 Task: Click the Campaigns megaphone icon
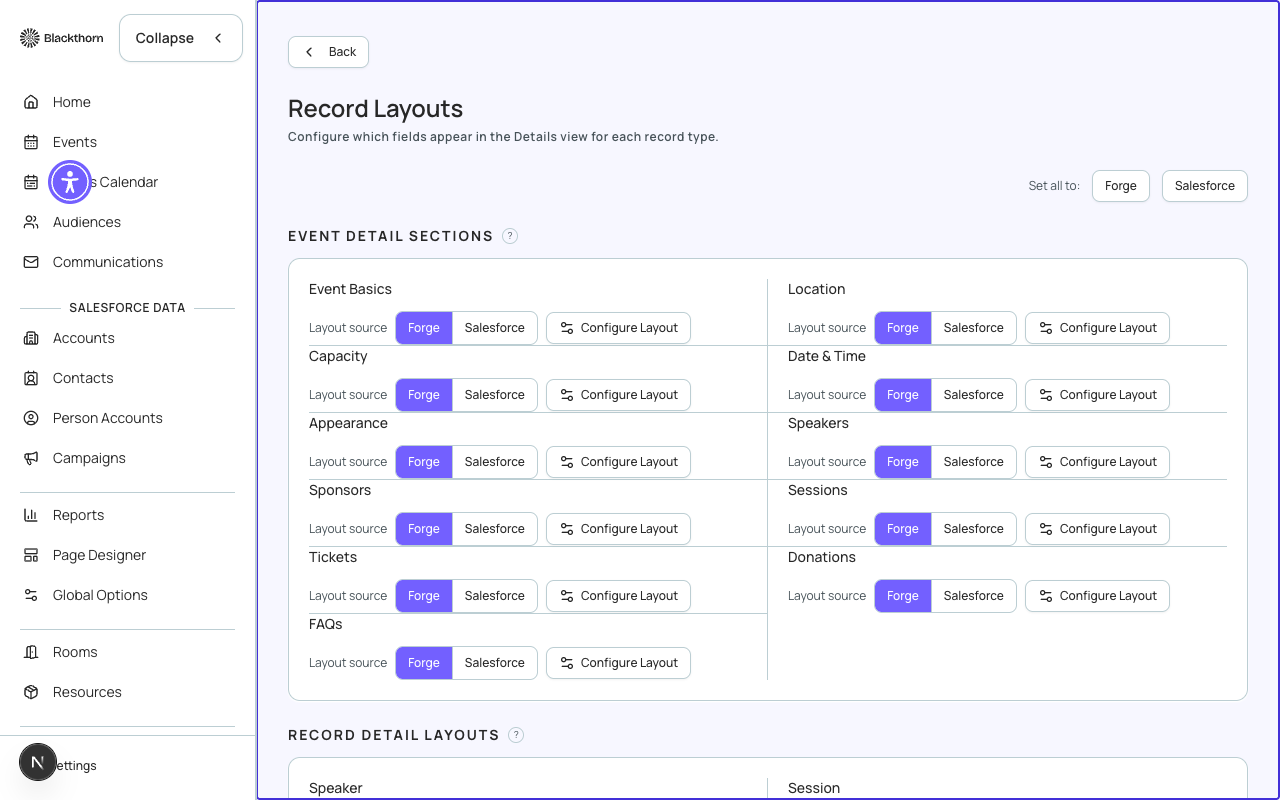click(x=31, y=458)
